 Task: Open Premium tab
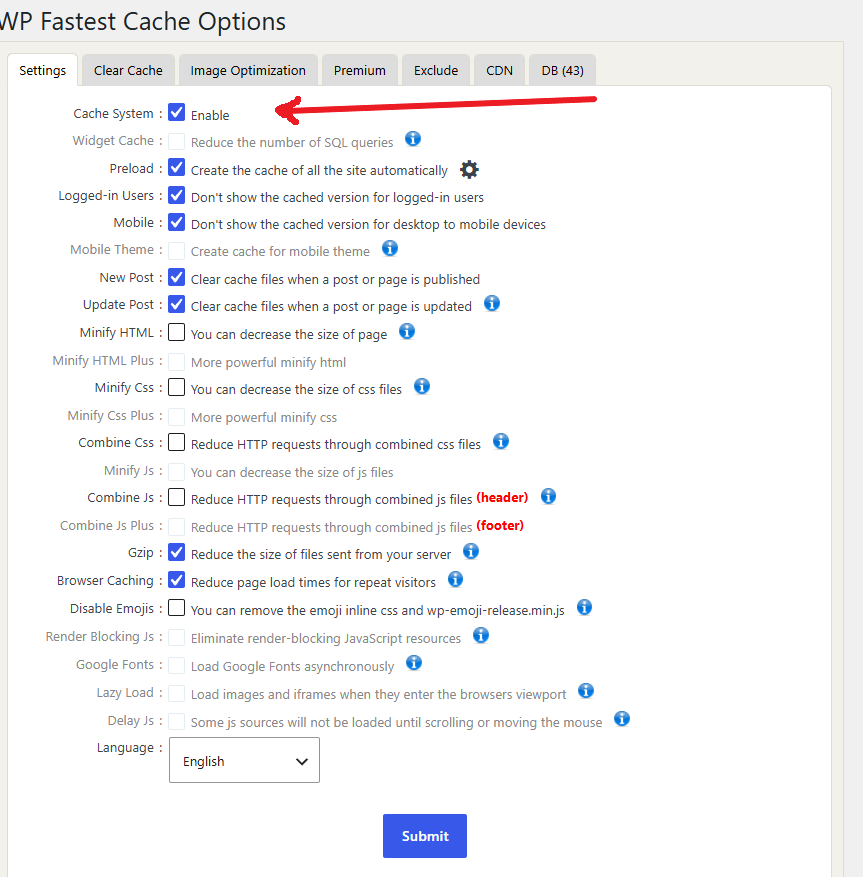[x=360, y=70]
